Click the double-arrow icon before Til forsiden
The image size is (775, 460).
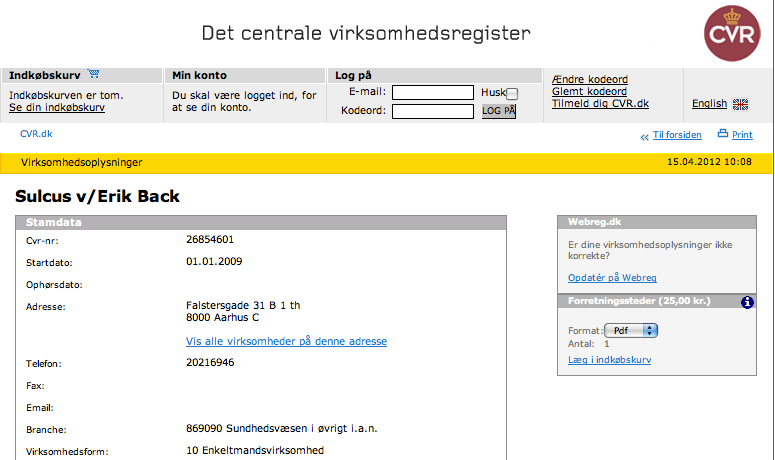point(644,137)
